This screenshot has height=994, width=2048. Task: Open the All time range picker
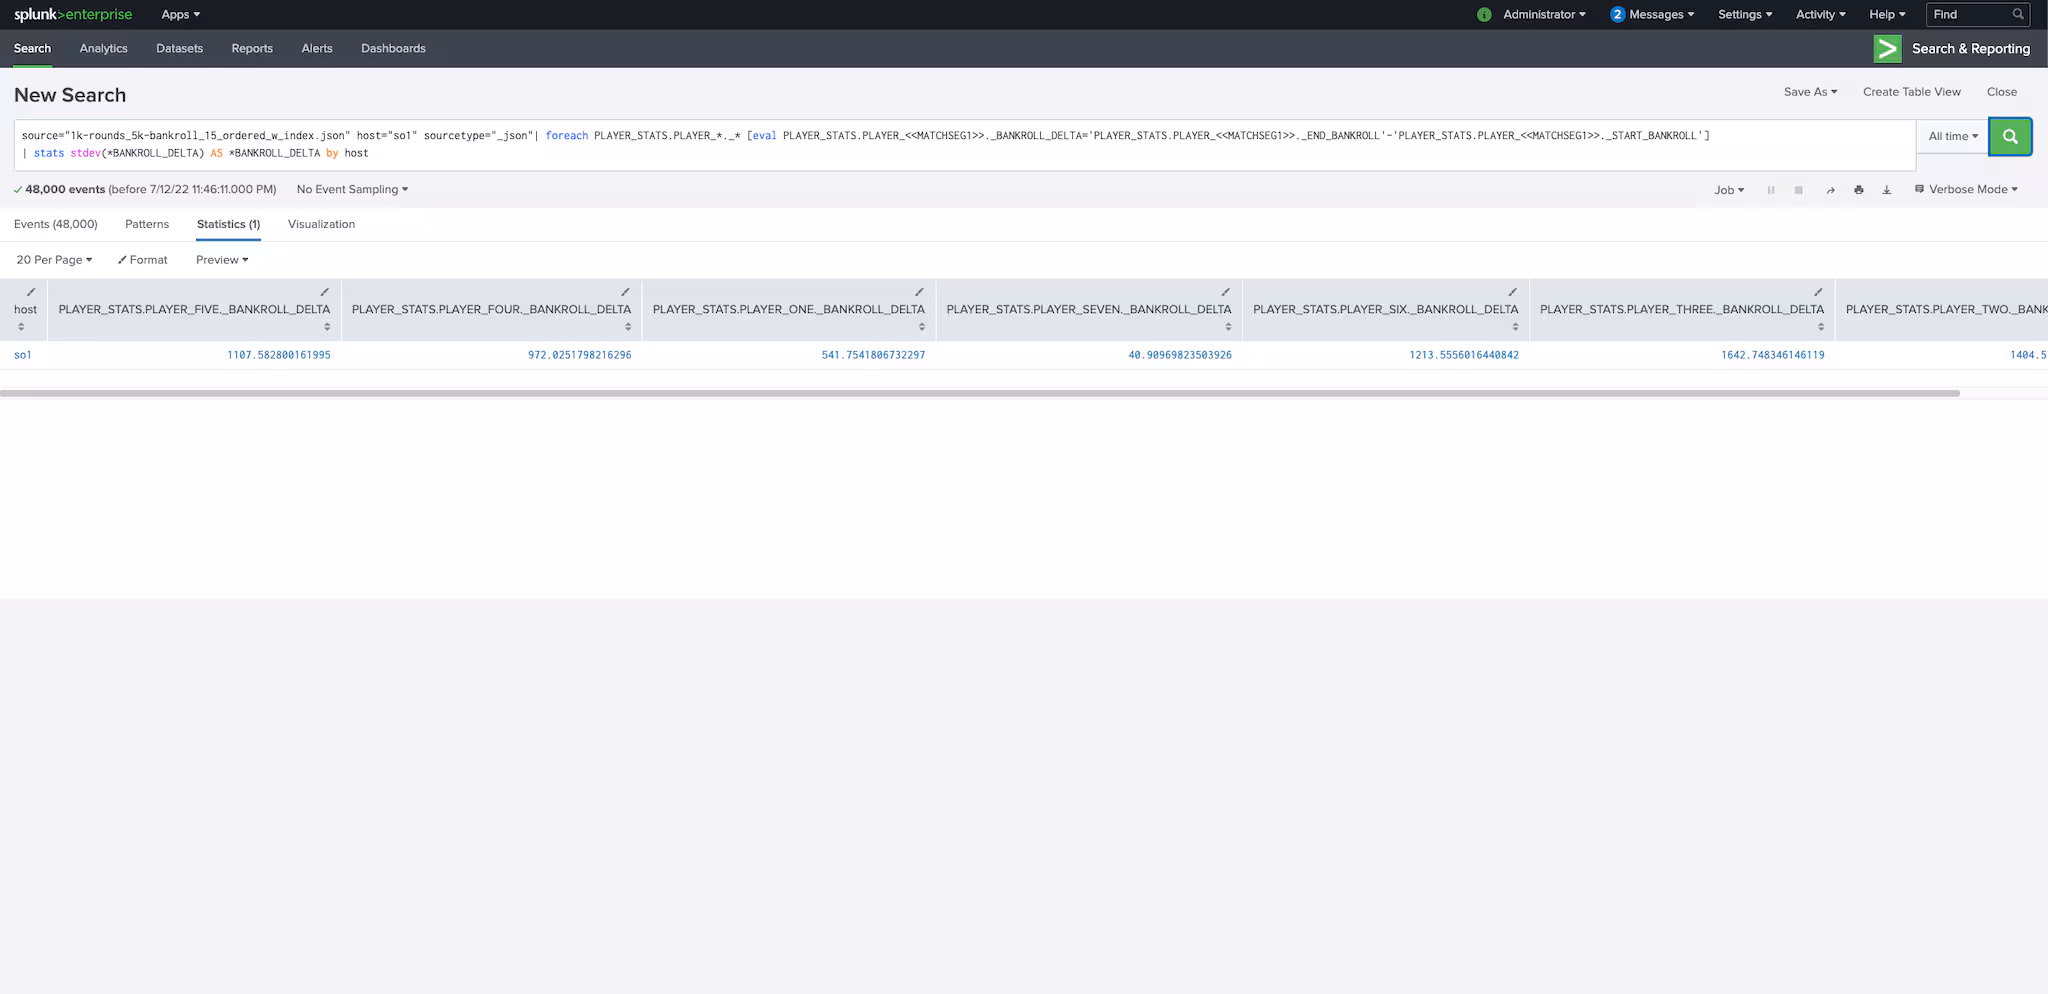[x=1952, y=136]
